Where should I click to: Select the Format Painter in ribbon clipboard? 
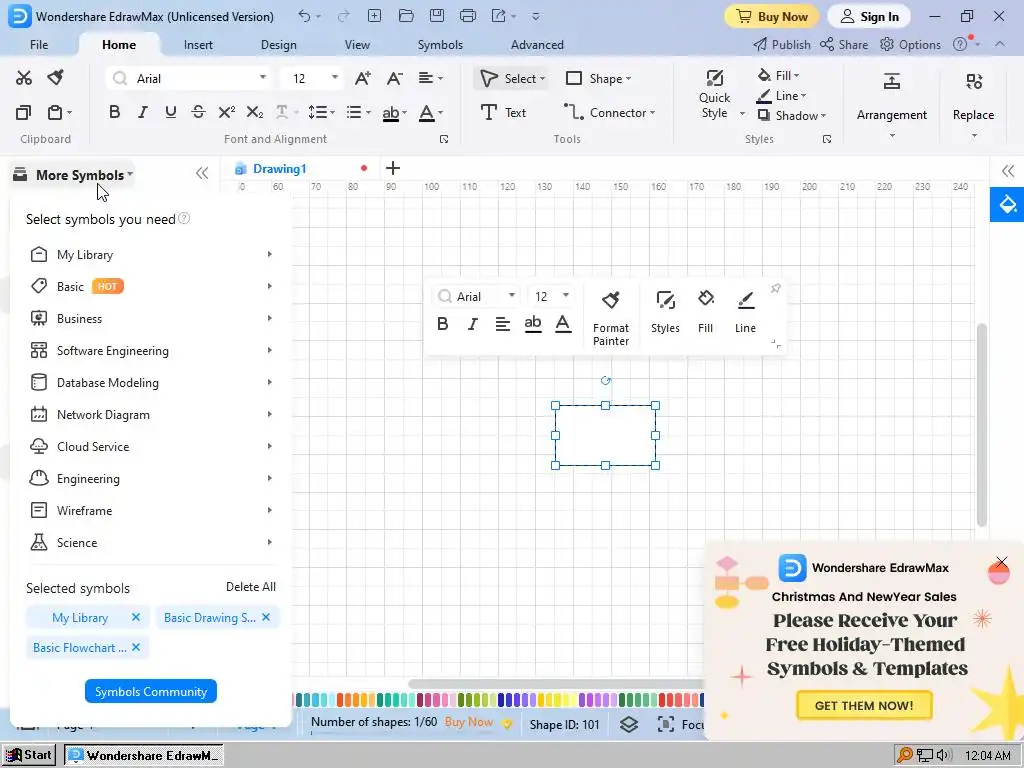pos(56,78)
